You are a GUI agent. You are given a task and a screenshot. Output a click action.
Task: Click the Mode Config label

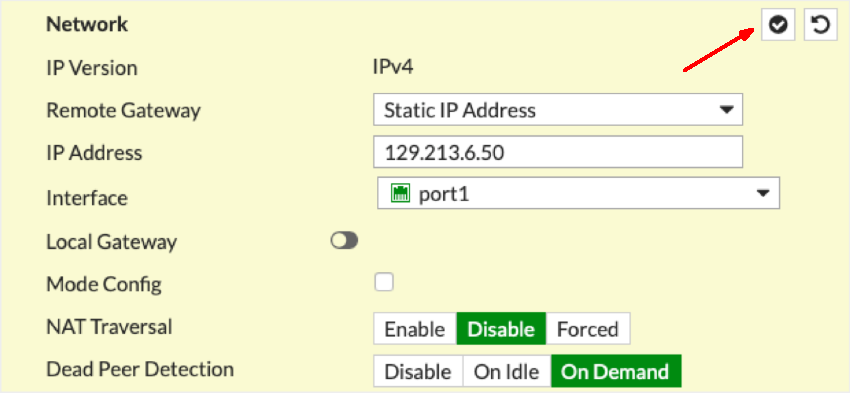click(104, 284)
